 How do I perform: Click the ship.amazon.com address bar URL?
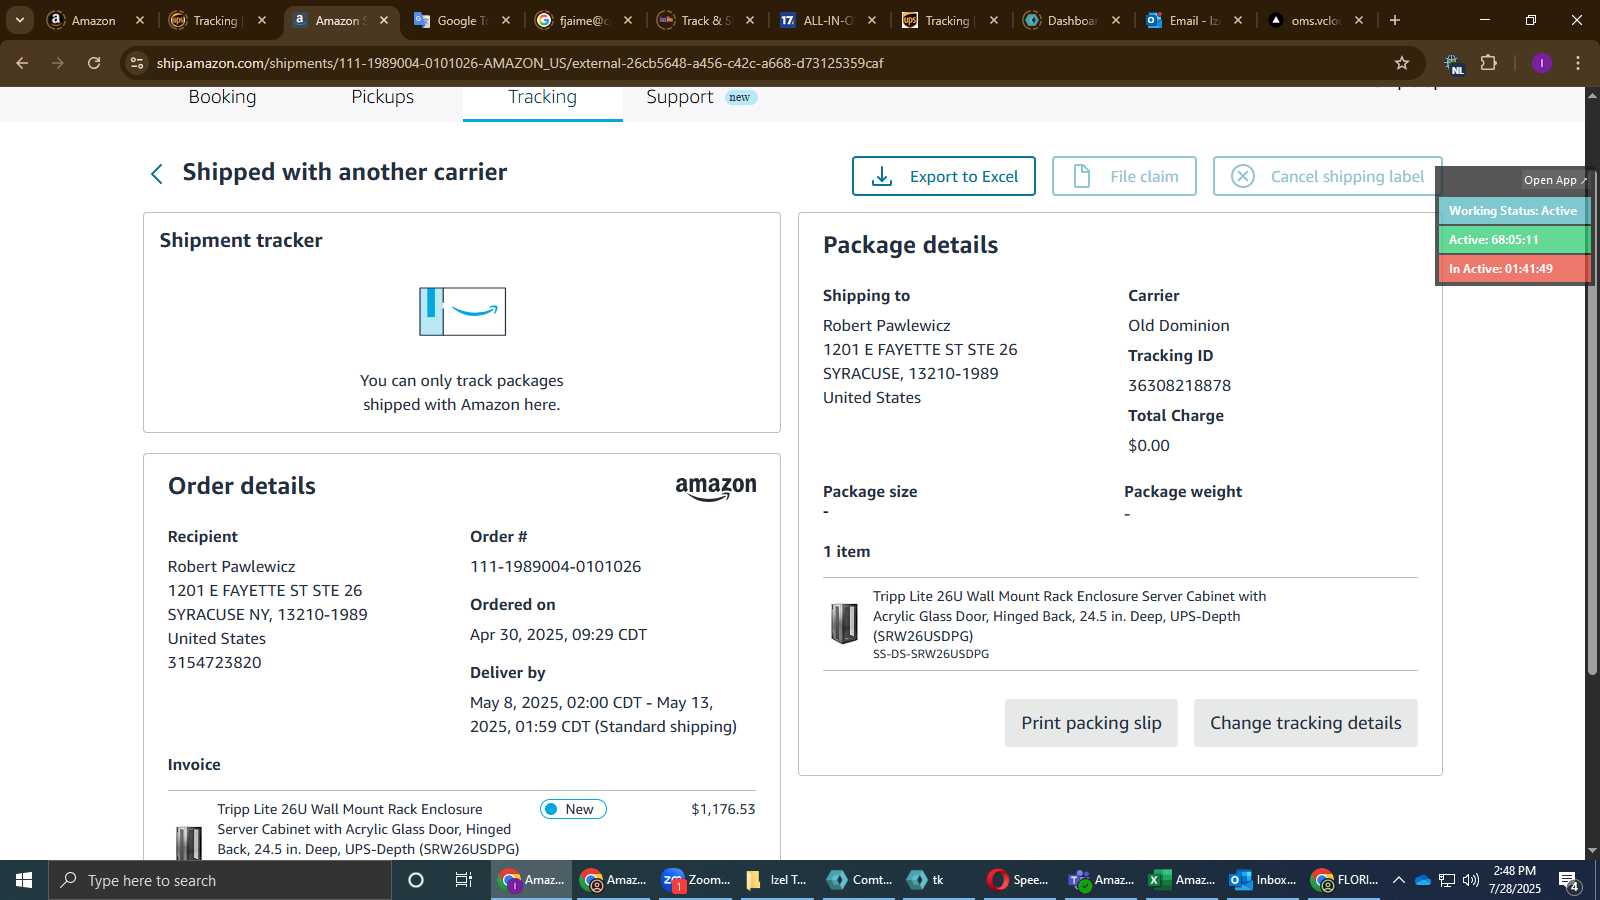tap(520, 63)
